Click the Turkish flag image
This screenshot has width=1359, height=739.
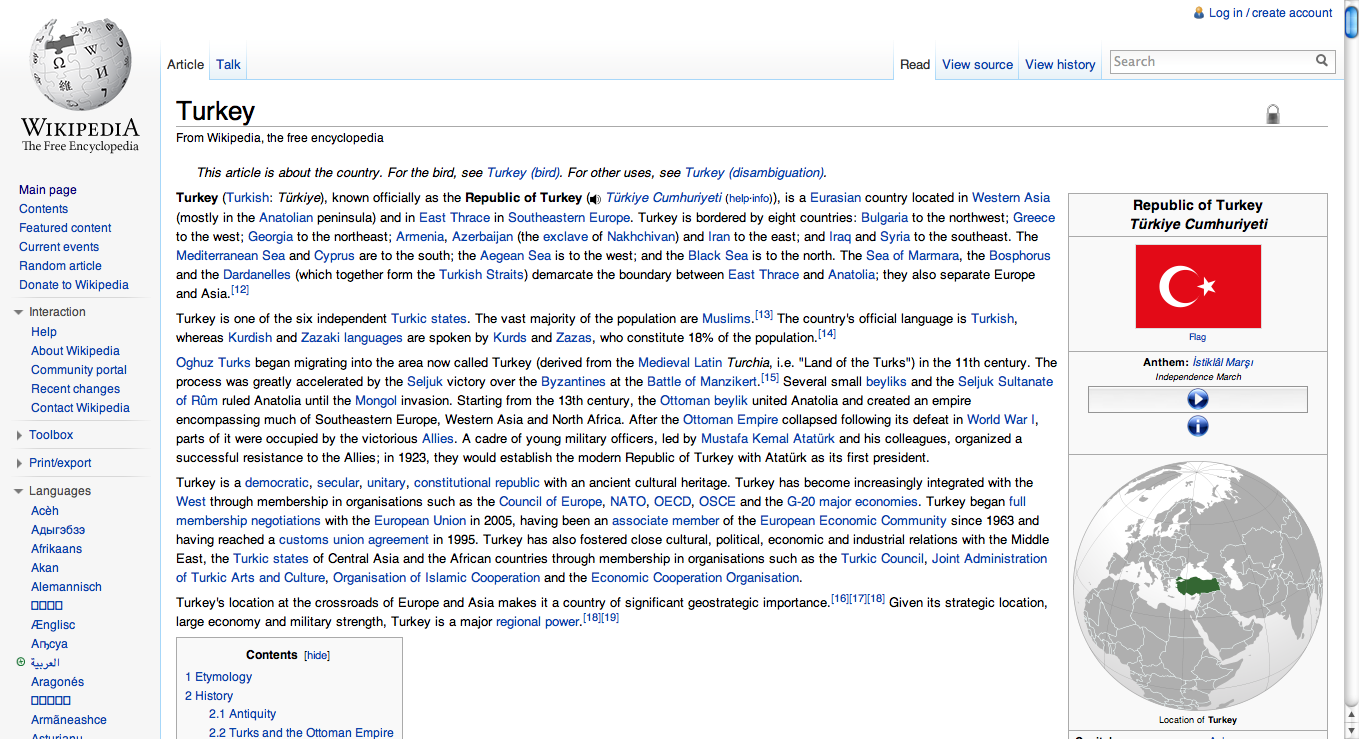1198,286
